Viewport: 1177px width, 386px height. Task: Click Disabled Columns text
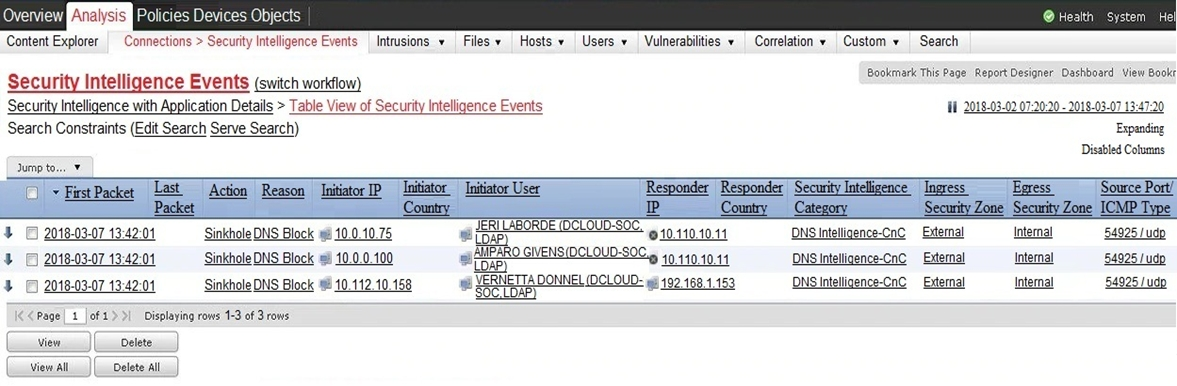pyautogui.click(x=1123, y=149)
